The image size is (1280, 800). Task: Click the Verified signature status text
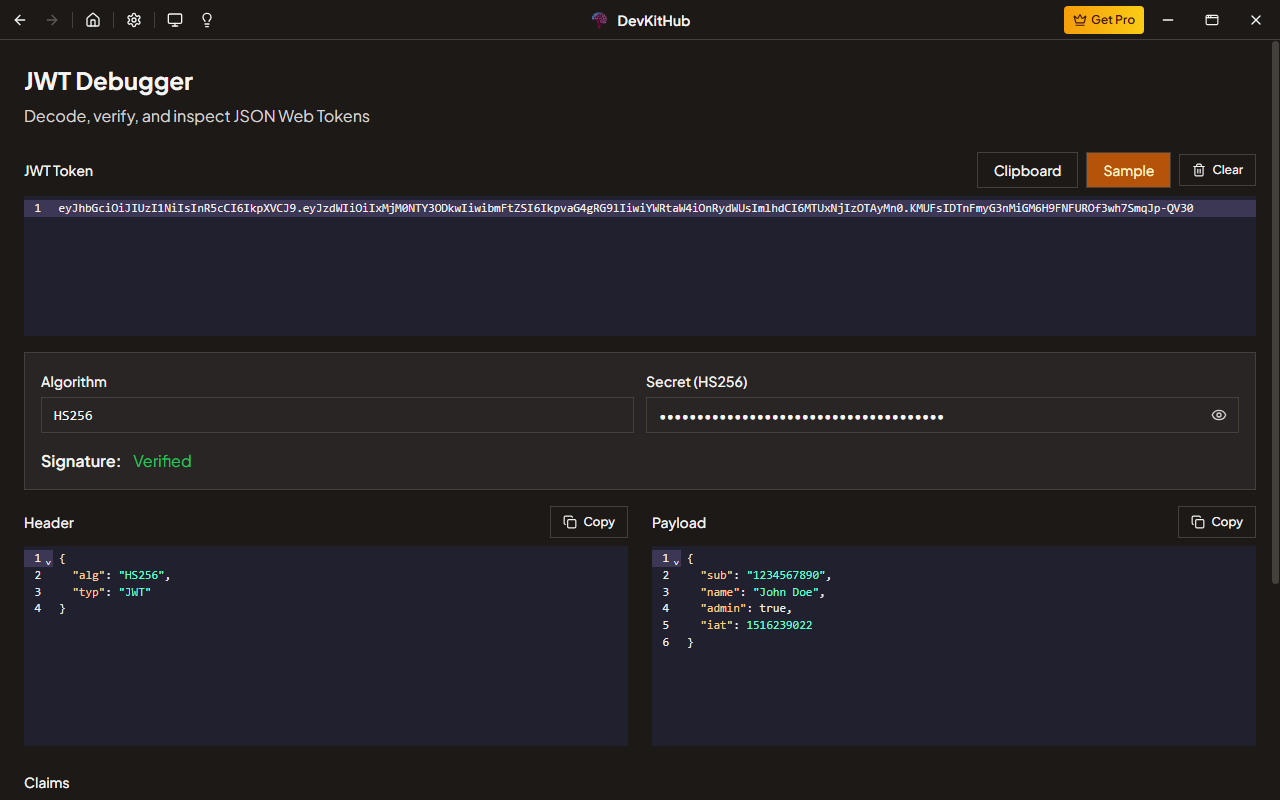[162, 461]
